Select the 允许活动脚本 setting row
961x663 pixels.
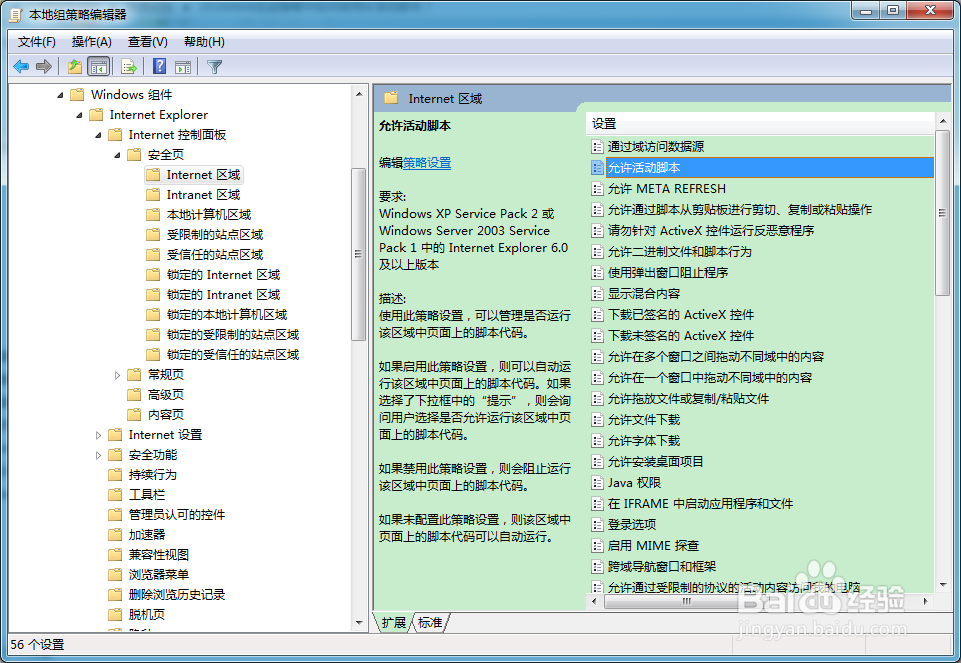point(769,168)
